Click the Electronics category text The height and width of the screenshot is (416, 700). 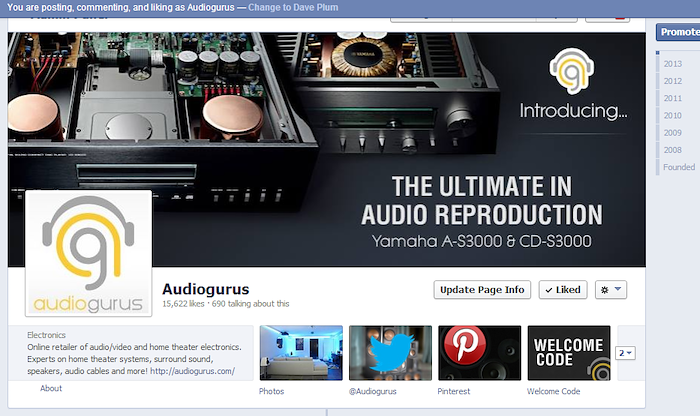coord(46,335)
